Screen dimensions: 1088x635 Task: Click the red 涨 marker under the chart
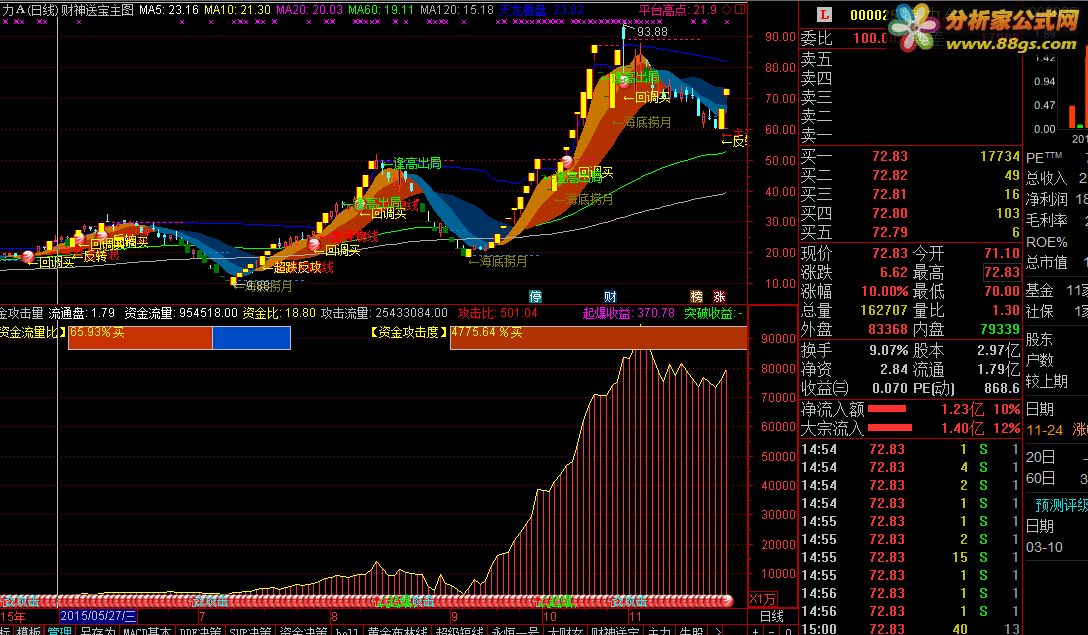(719, 296)
